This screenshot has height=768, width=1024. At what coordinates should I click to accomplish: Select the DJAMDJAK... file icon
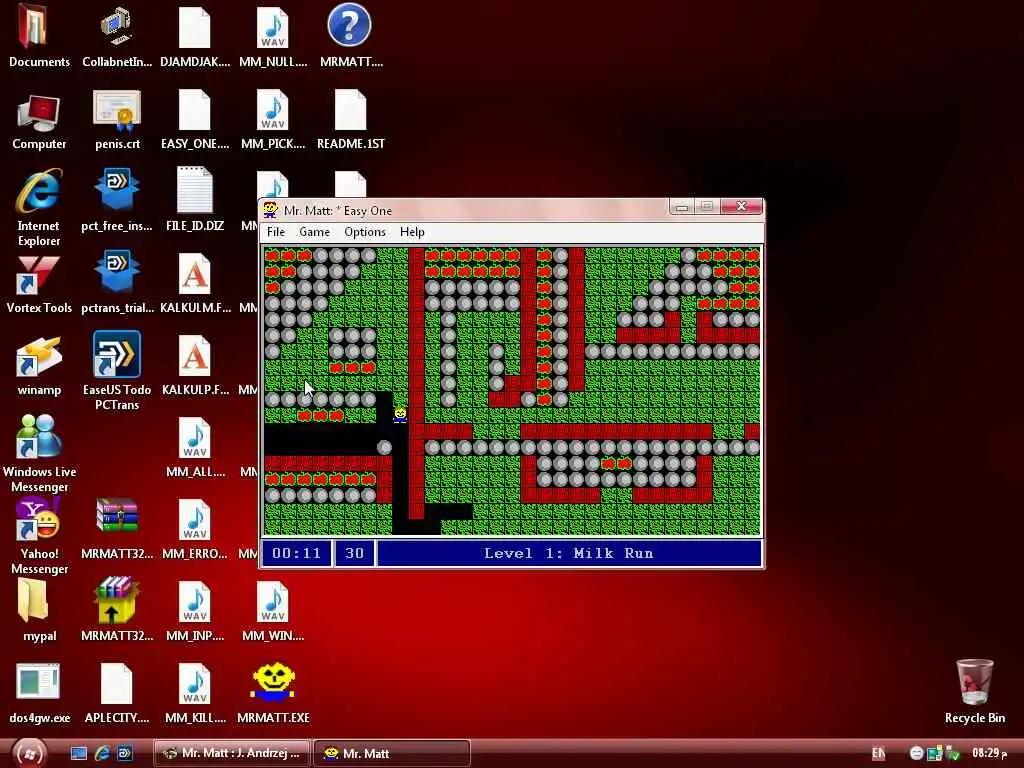(195, 36)
